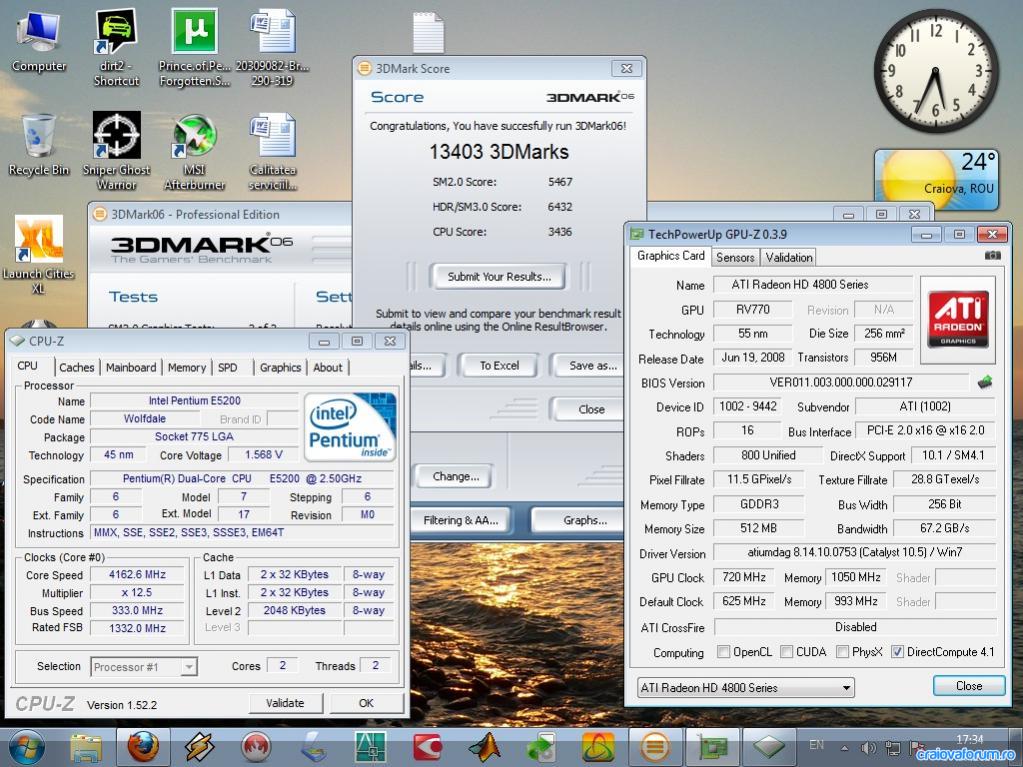This screenshot has width=1023, height=767.
Task: Select the Prince.of.Pe... Forgotten.S... uTorrent file icon
Action: pos(194,48)
